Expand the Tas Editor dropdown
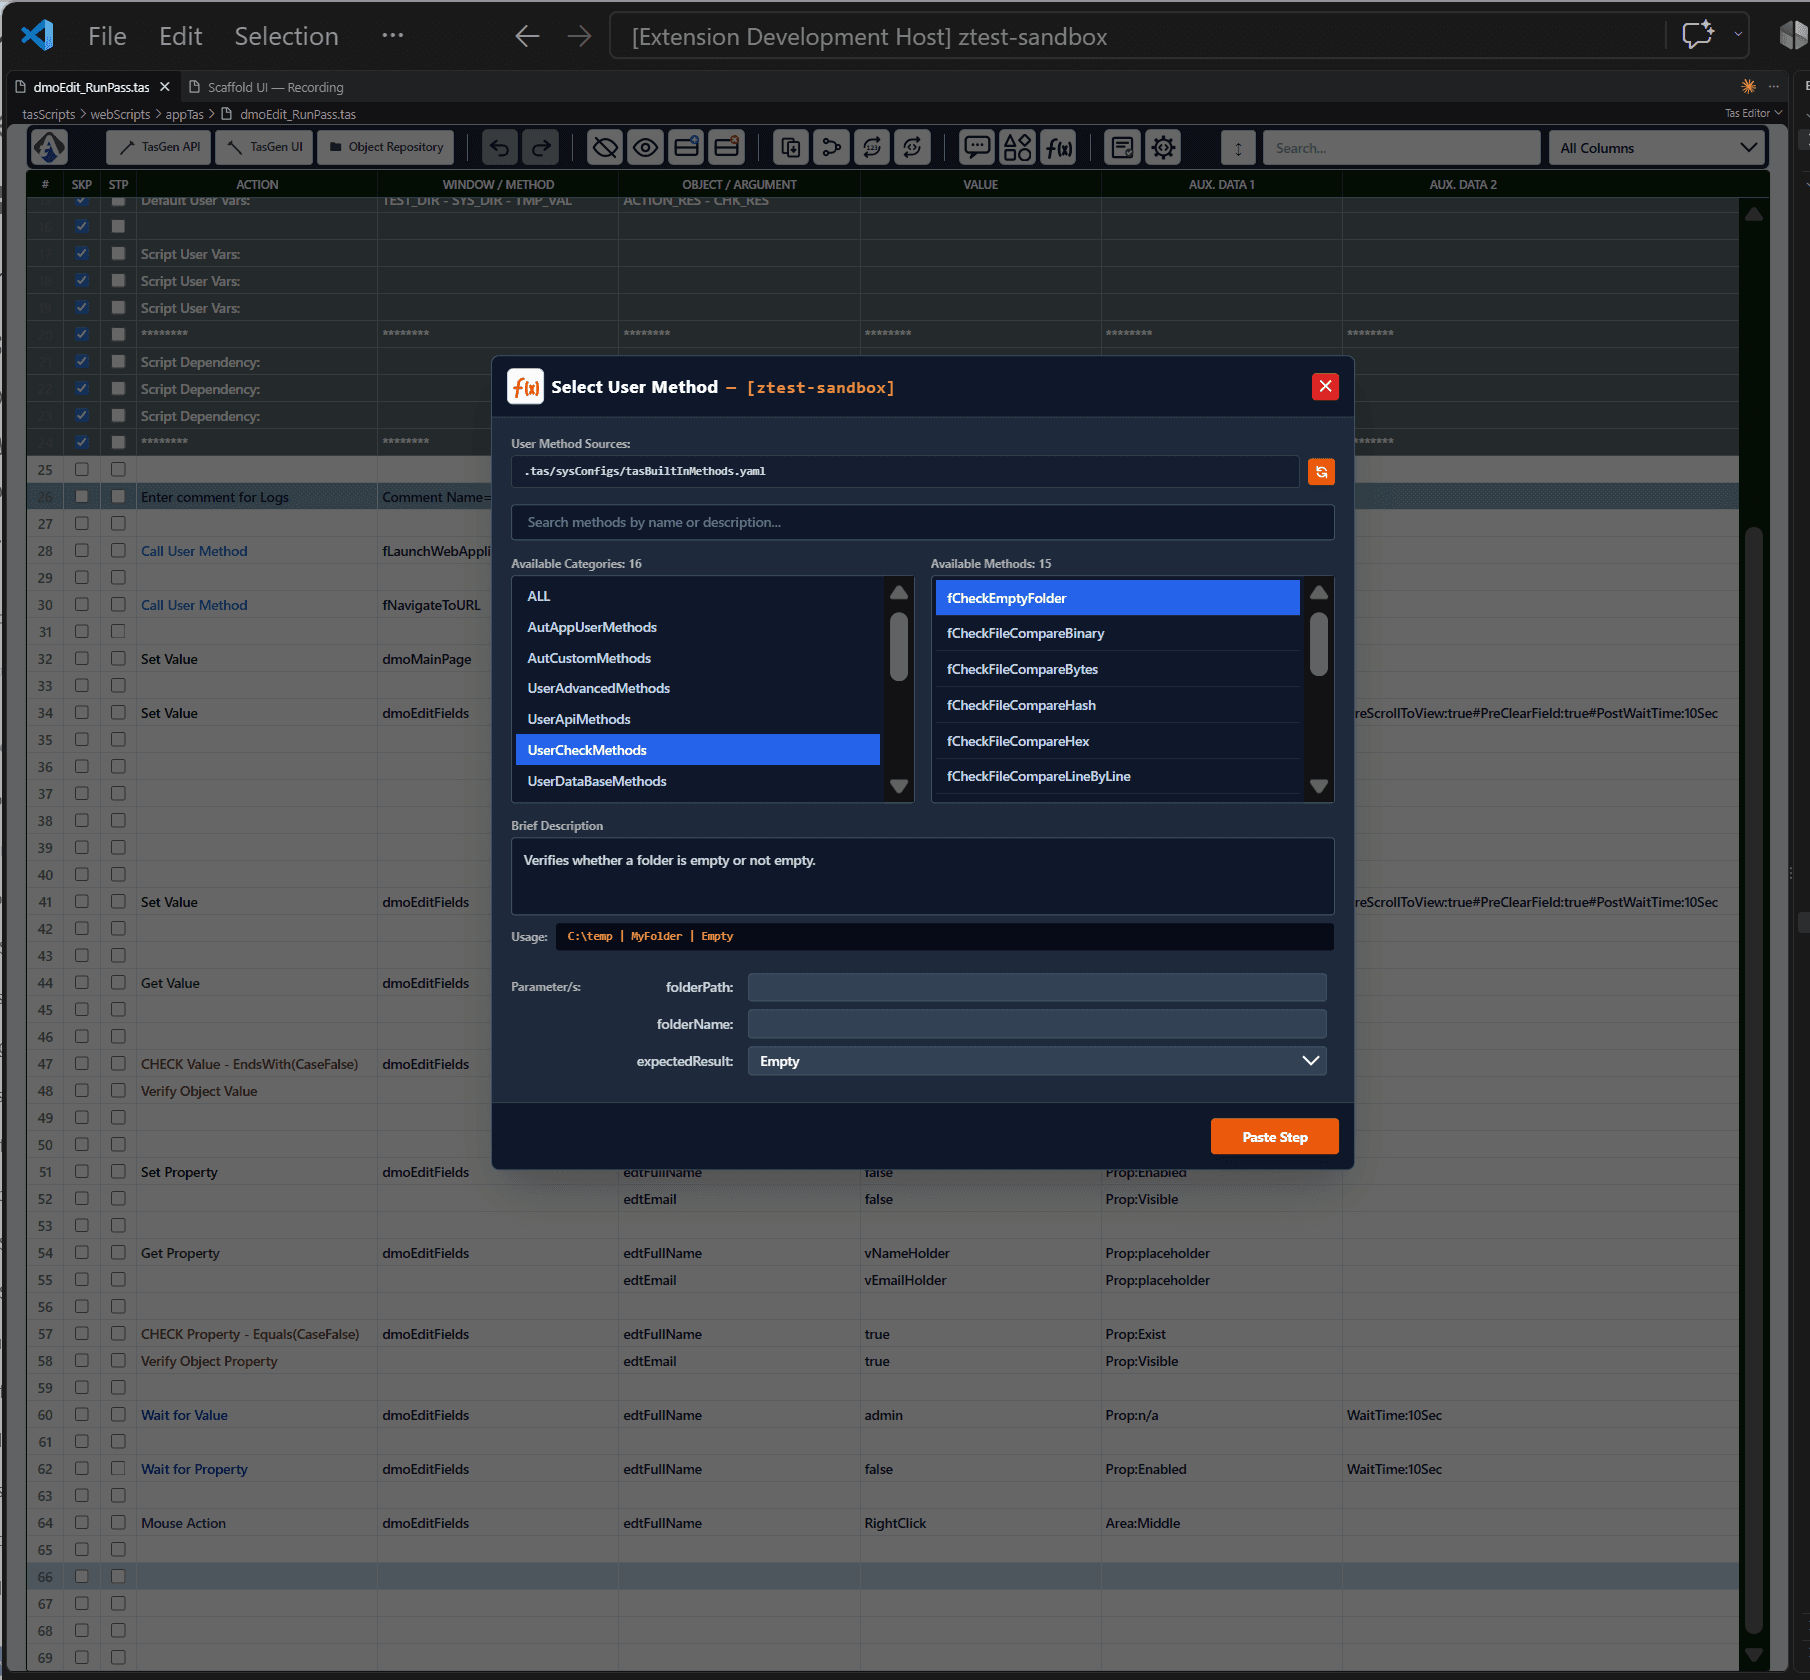The width and height of the screenshot is (1810, 1680). 1753,113
